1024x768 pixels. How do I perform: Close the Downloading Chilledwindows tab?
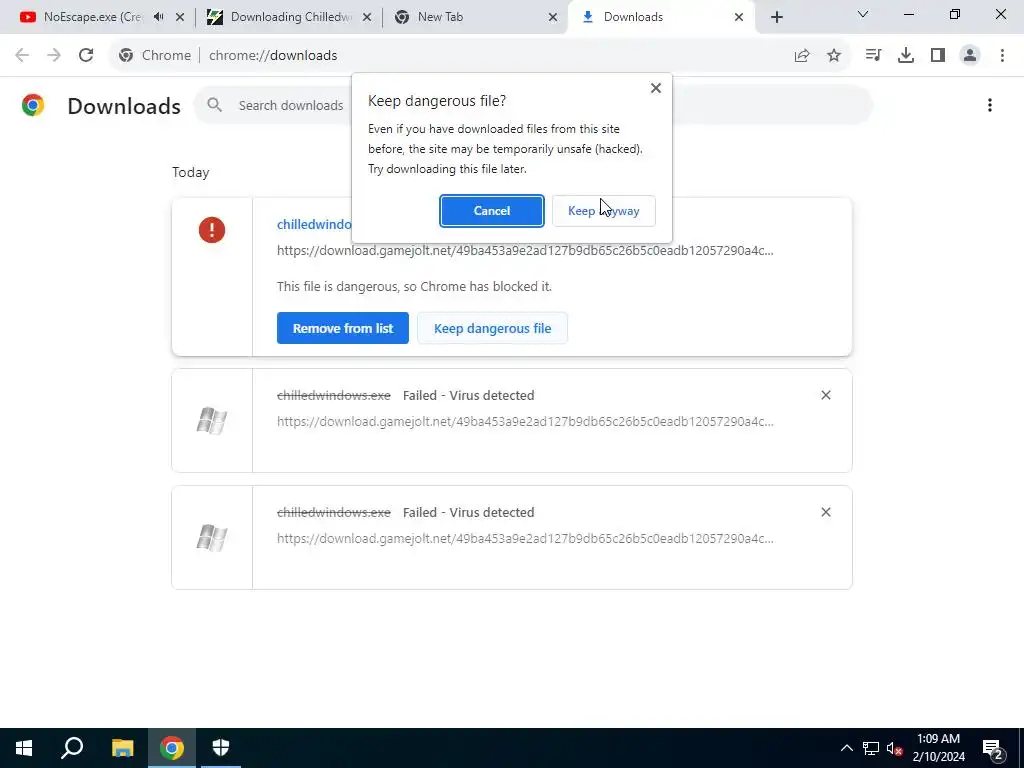367,17
